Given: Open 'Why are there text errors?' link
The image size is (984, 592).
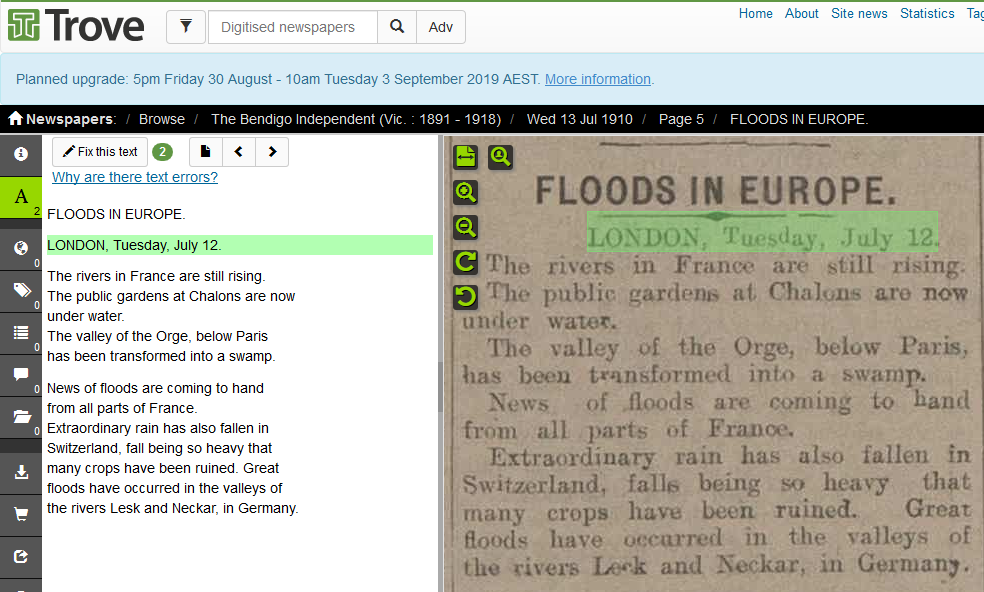Looking at the screenshot, I should [135, 177].
